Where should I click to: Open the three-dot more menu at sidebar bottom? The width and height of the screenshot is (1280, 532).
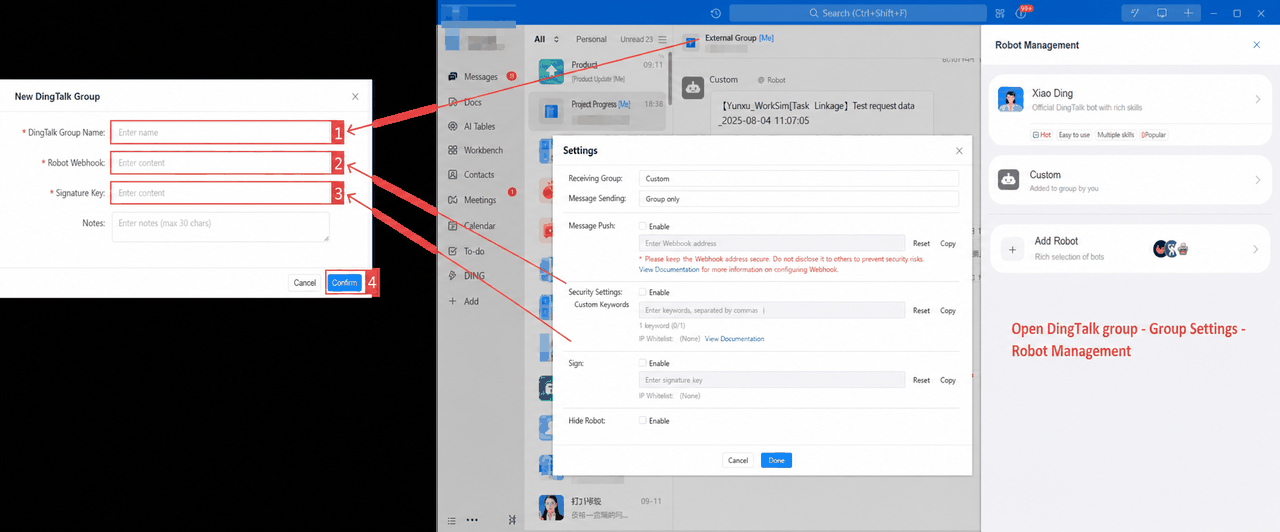[x=472, y=520]
